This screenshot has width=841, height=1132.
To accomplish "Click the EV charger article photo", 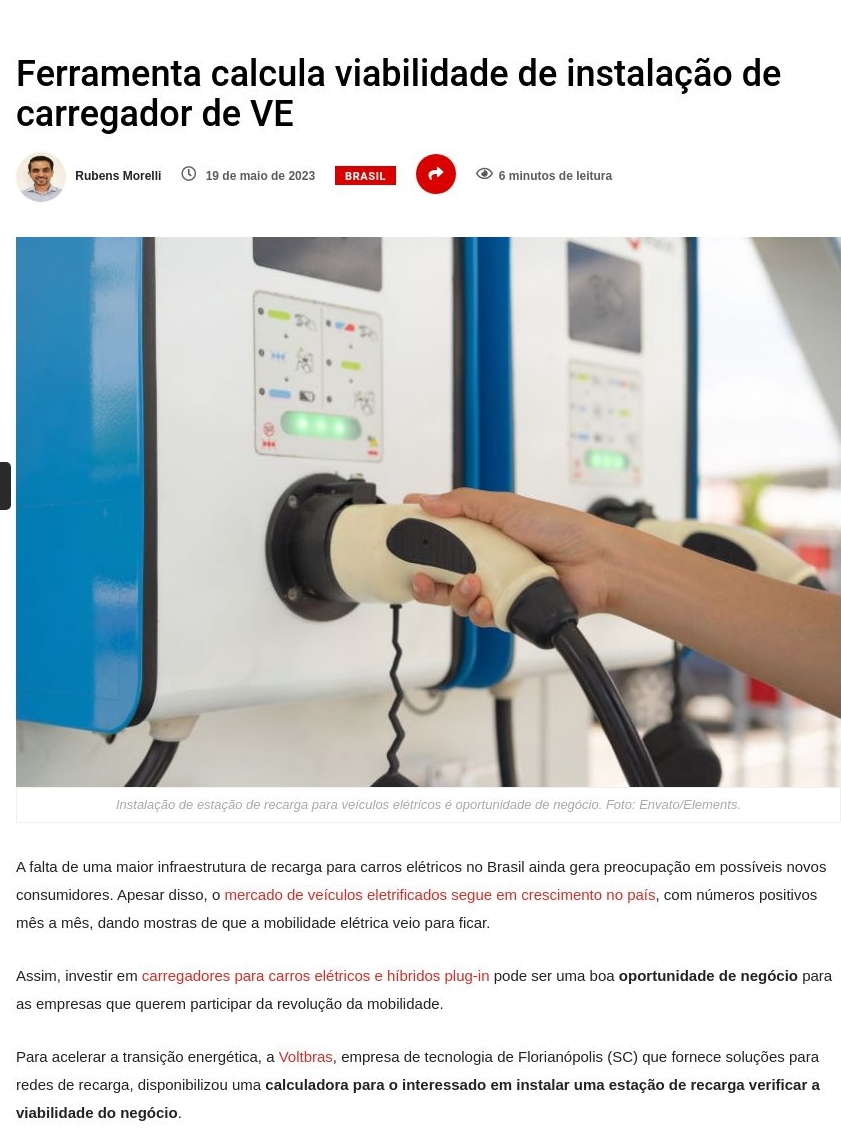I will (x=428, y=512).
